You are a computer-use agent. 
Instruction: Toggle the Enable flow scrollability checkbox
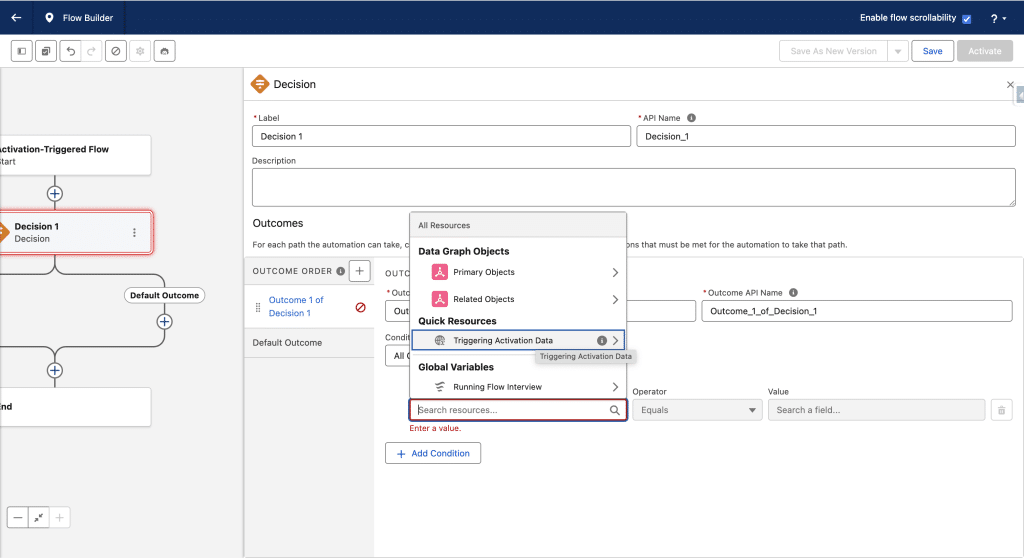(x=966, y=18)
